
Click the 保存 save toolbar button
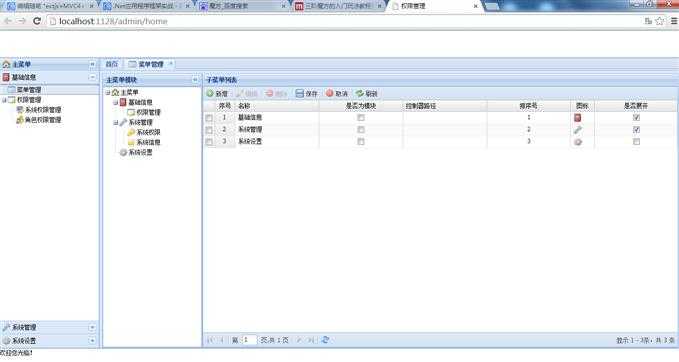pos(306,94)
